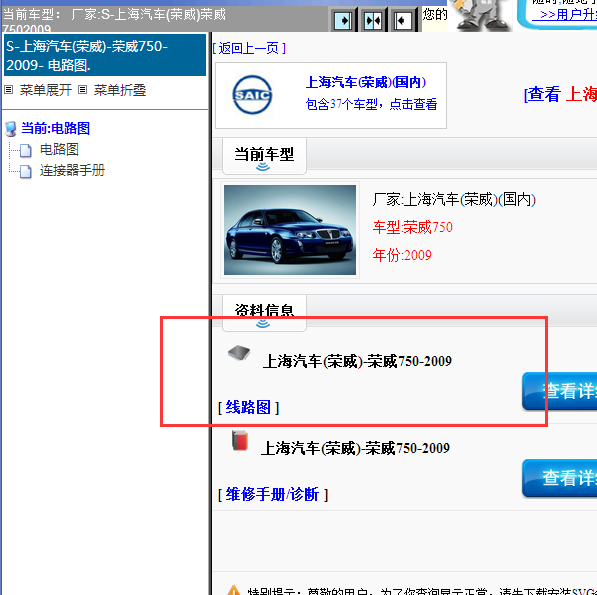Open the 连接器手册 tree item

72,170
